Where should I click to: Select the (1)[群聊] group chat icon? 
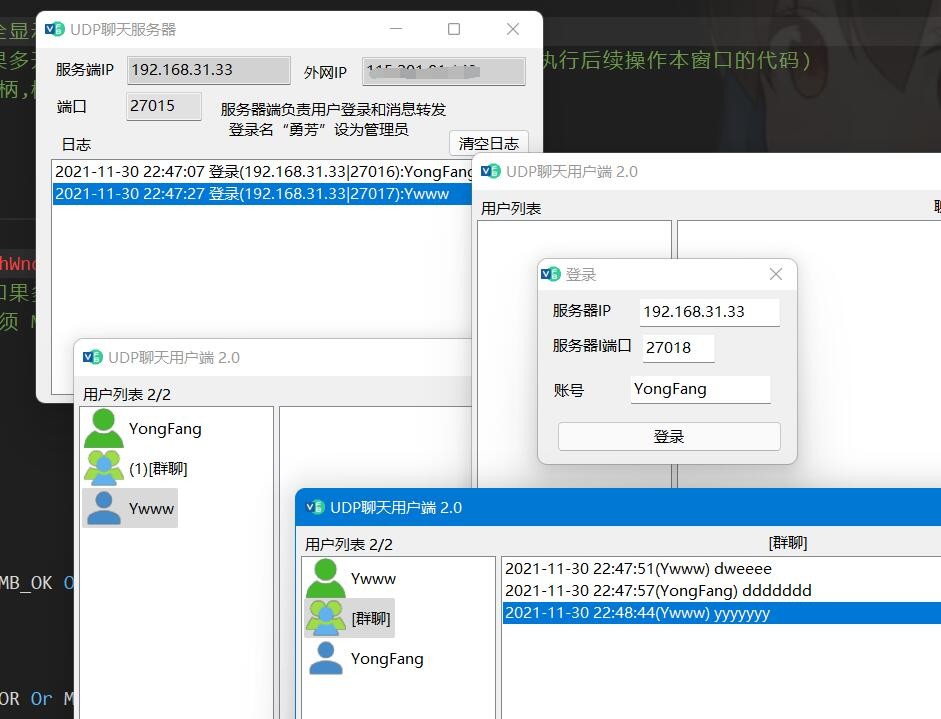(103, 468)
